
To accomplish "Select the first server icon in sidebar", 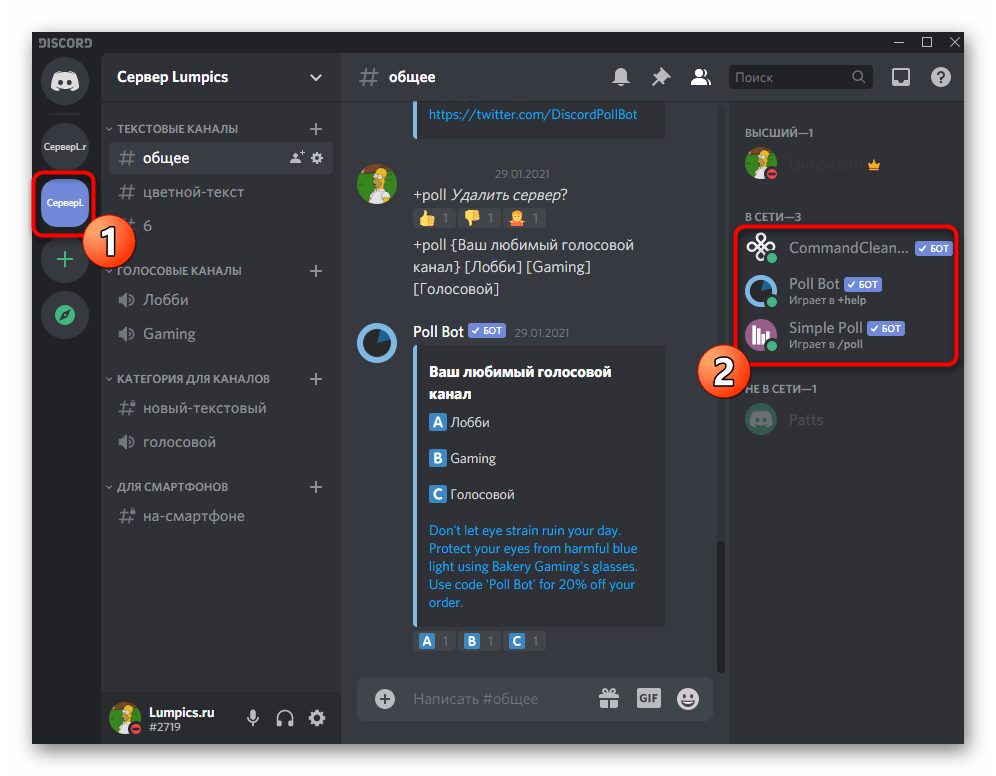I will pyautogui.click(x=65, y=147).
